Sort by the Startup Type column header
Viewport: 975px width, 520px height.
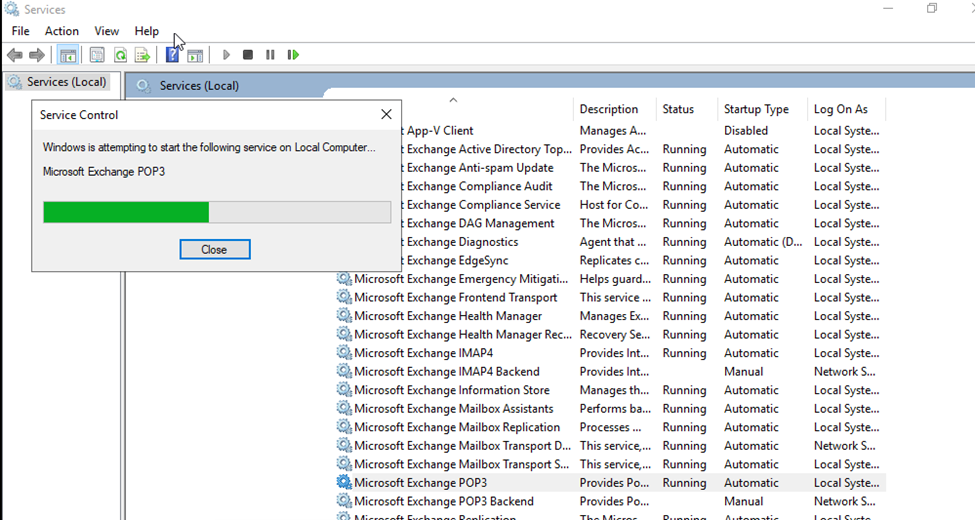pyautogui.click(x=756, y=109)
